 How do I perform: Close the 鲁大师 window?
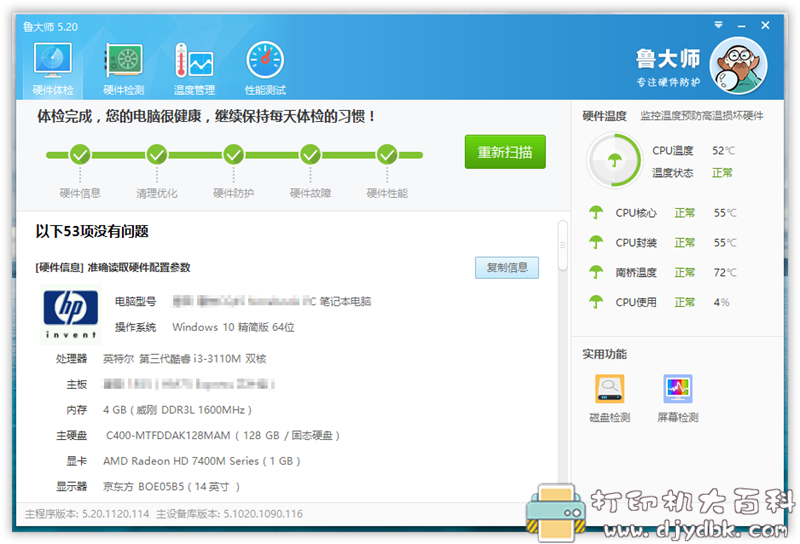coord(765,25)
